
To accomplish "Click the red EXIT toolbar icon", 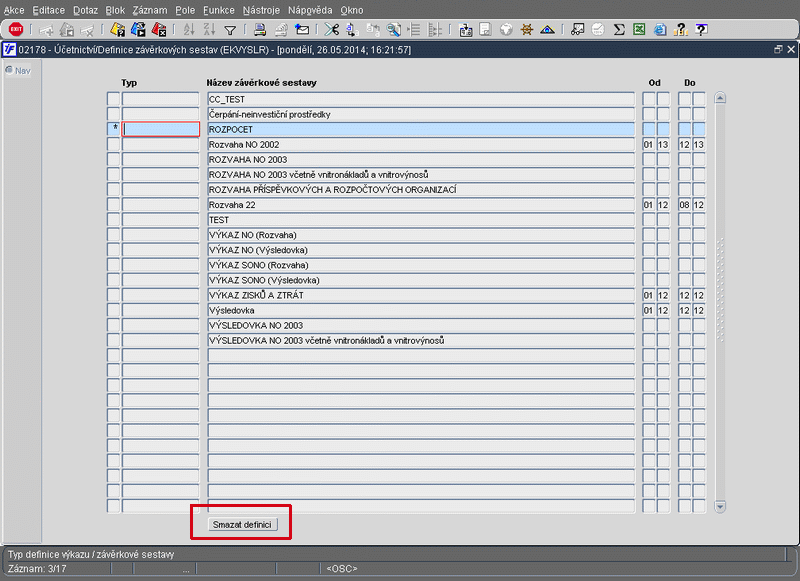I will [x=16, y=29].
